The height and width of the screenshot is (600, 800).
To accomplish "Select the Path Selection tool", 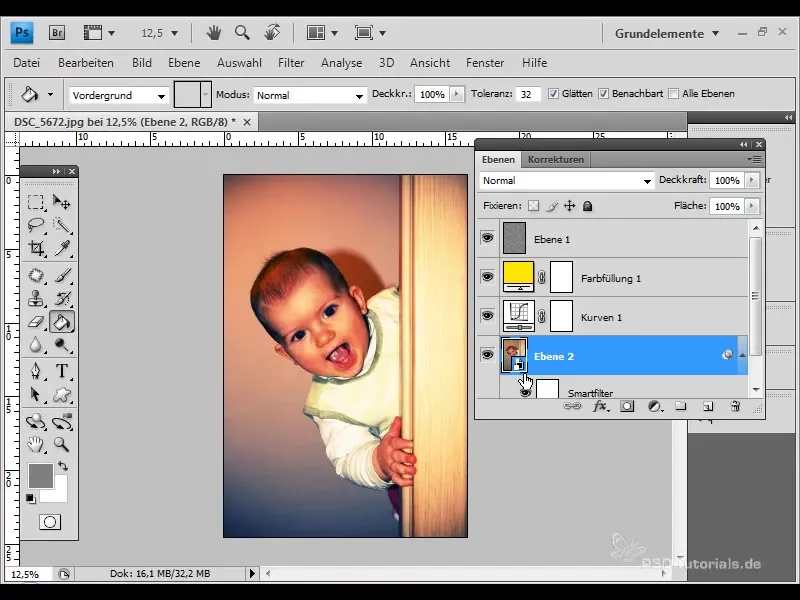I will 36,394.
